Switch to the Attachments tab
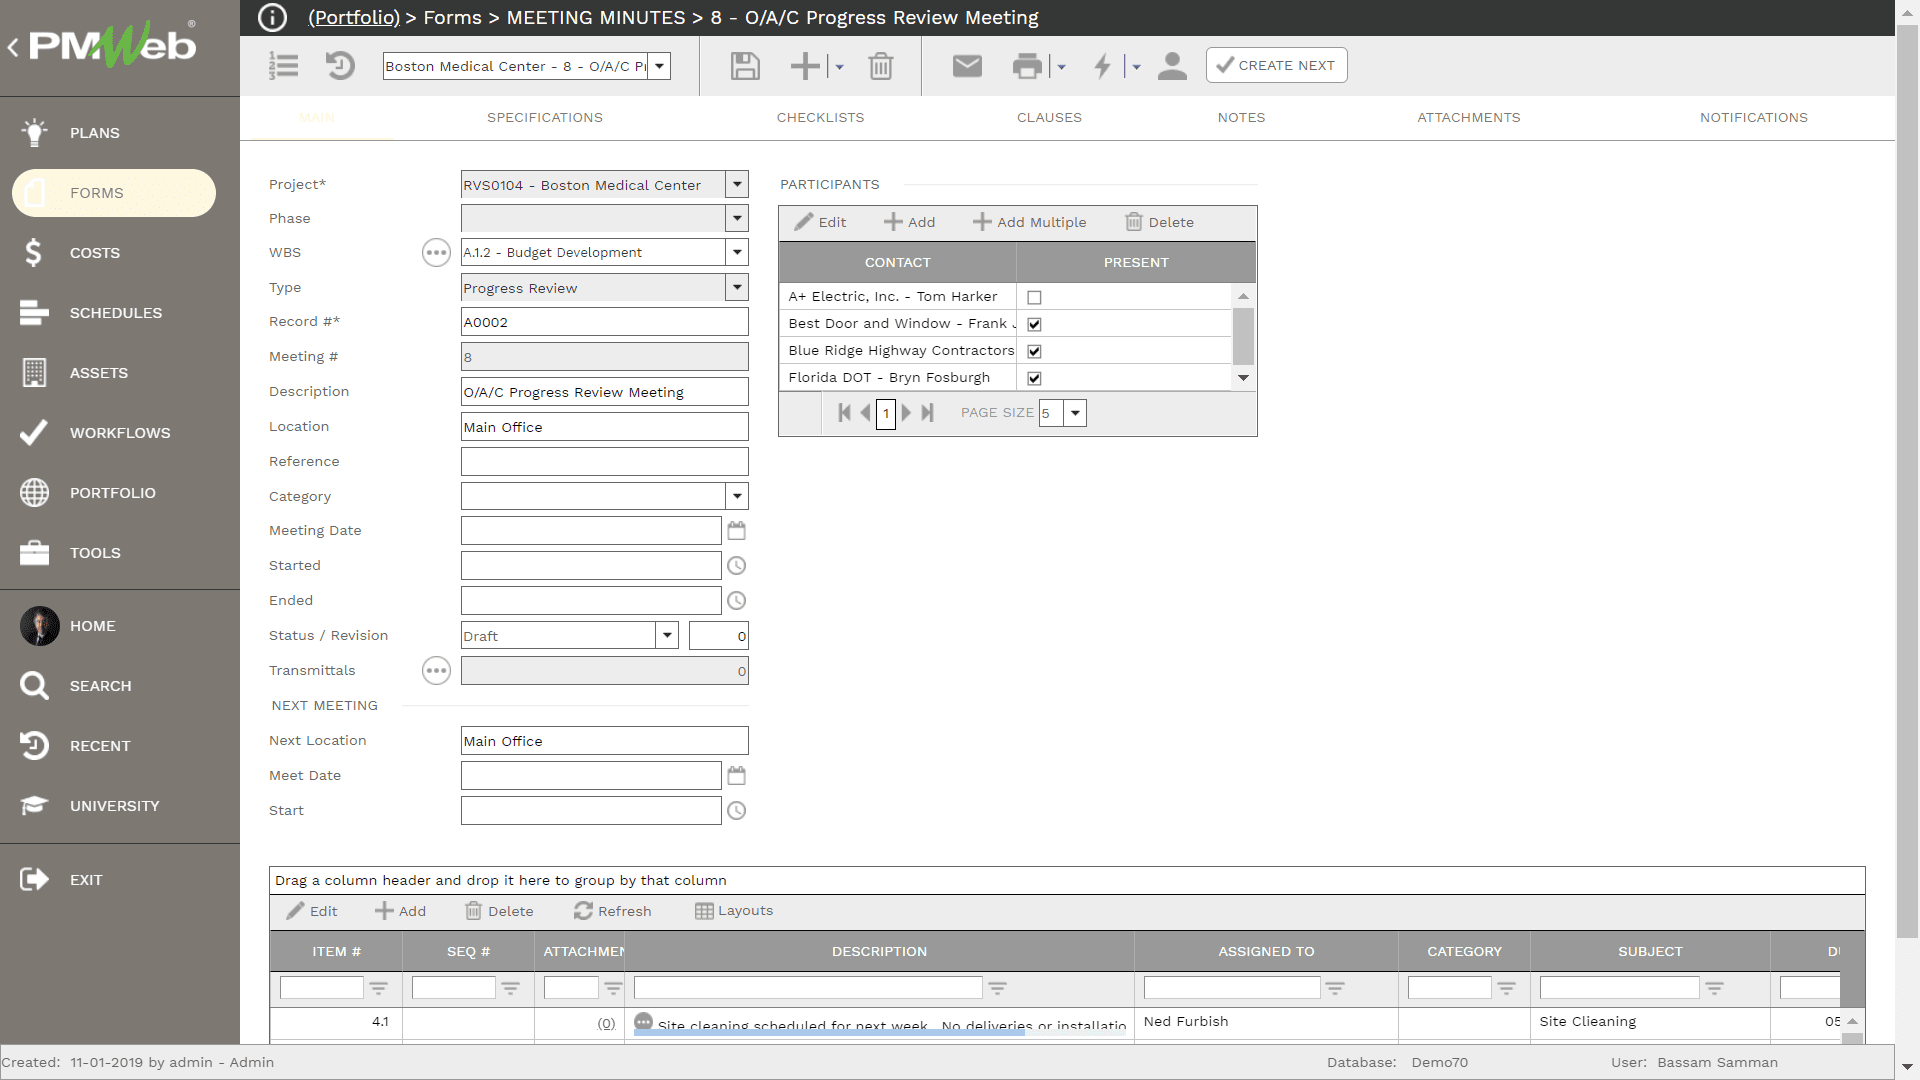 pos(1468,118)
